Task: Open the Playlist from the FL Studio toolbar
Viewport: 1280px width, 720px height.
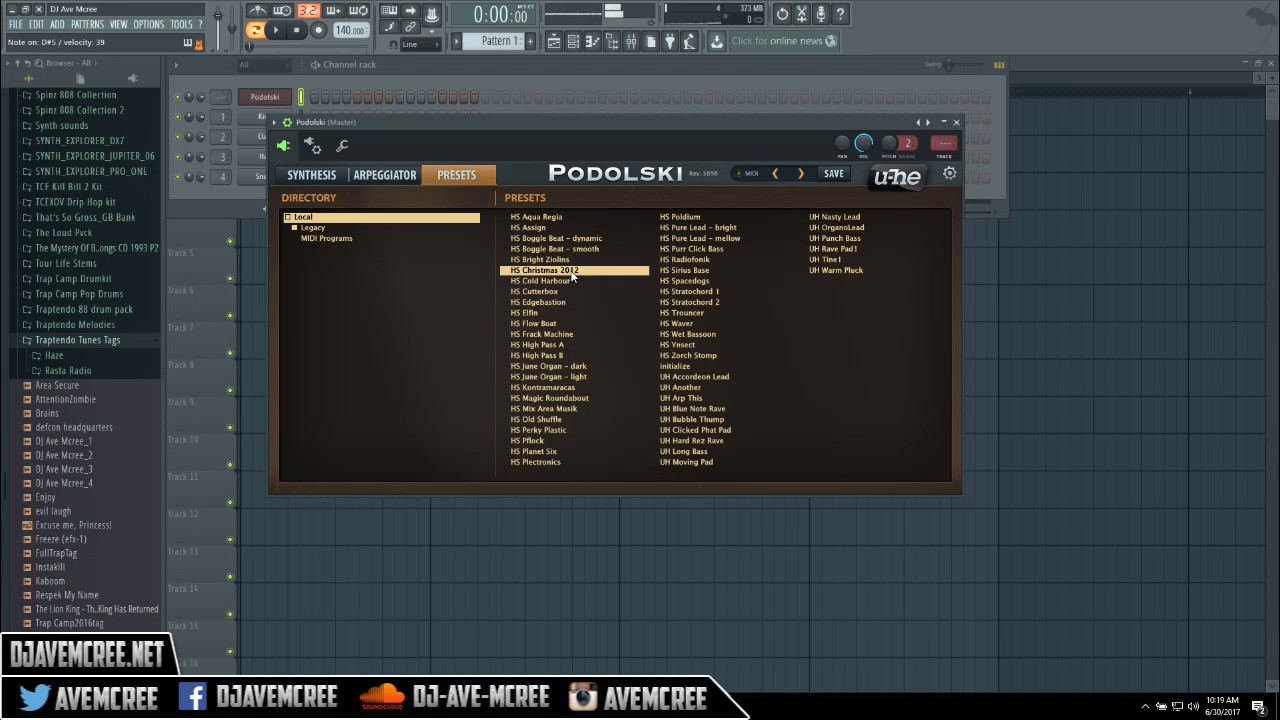Action: (554, 41)
